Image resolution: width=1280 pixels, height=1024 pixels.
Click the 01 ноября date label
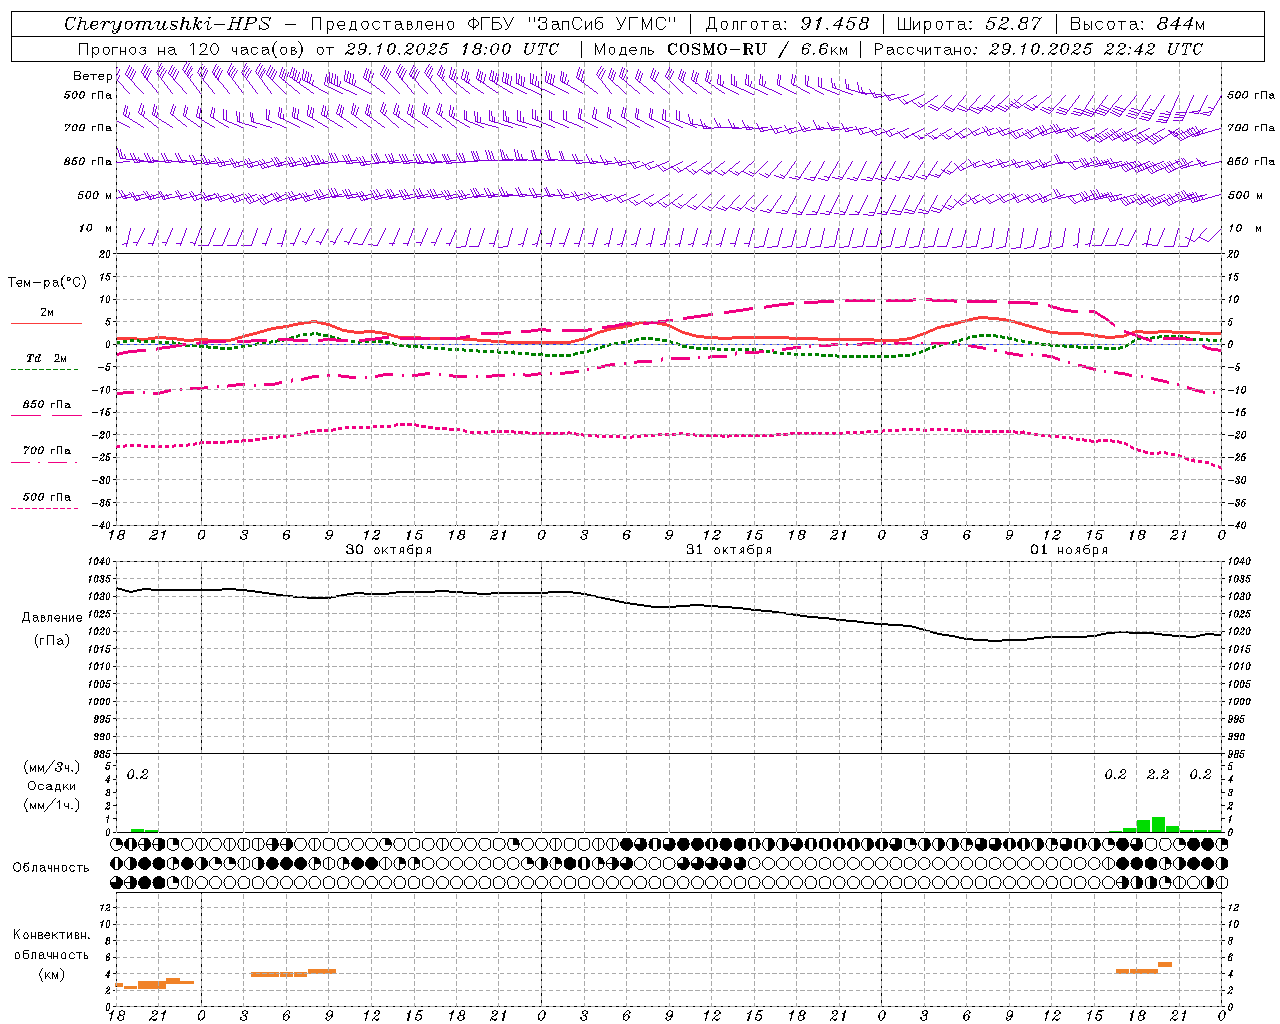pyautogui.click(x=1069, y=550)
